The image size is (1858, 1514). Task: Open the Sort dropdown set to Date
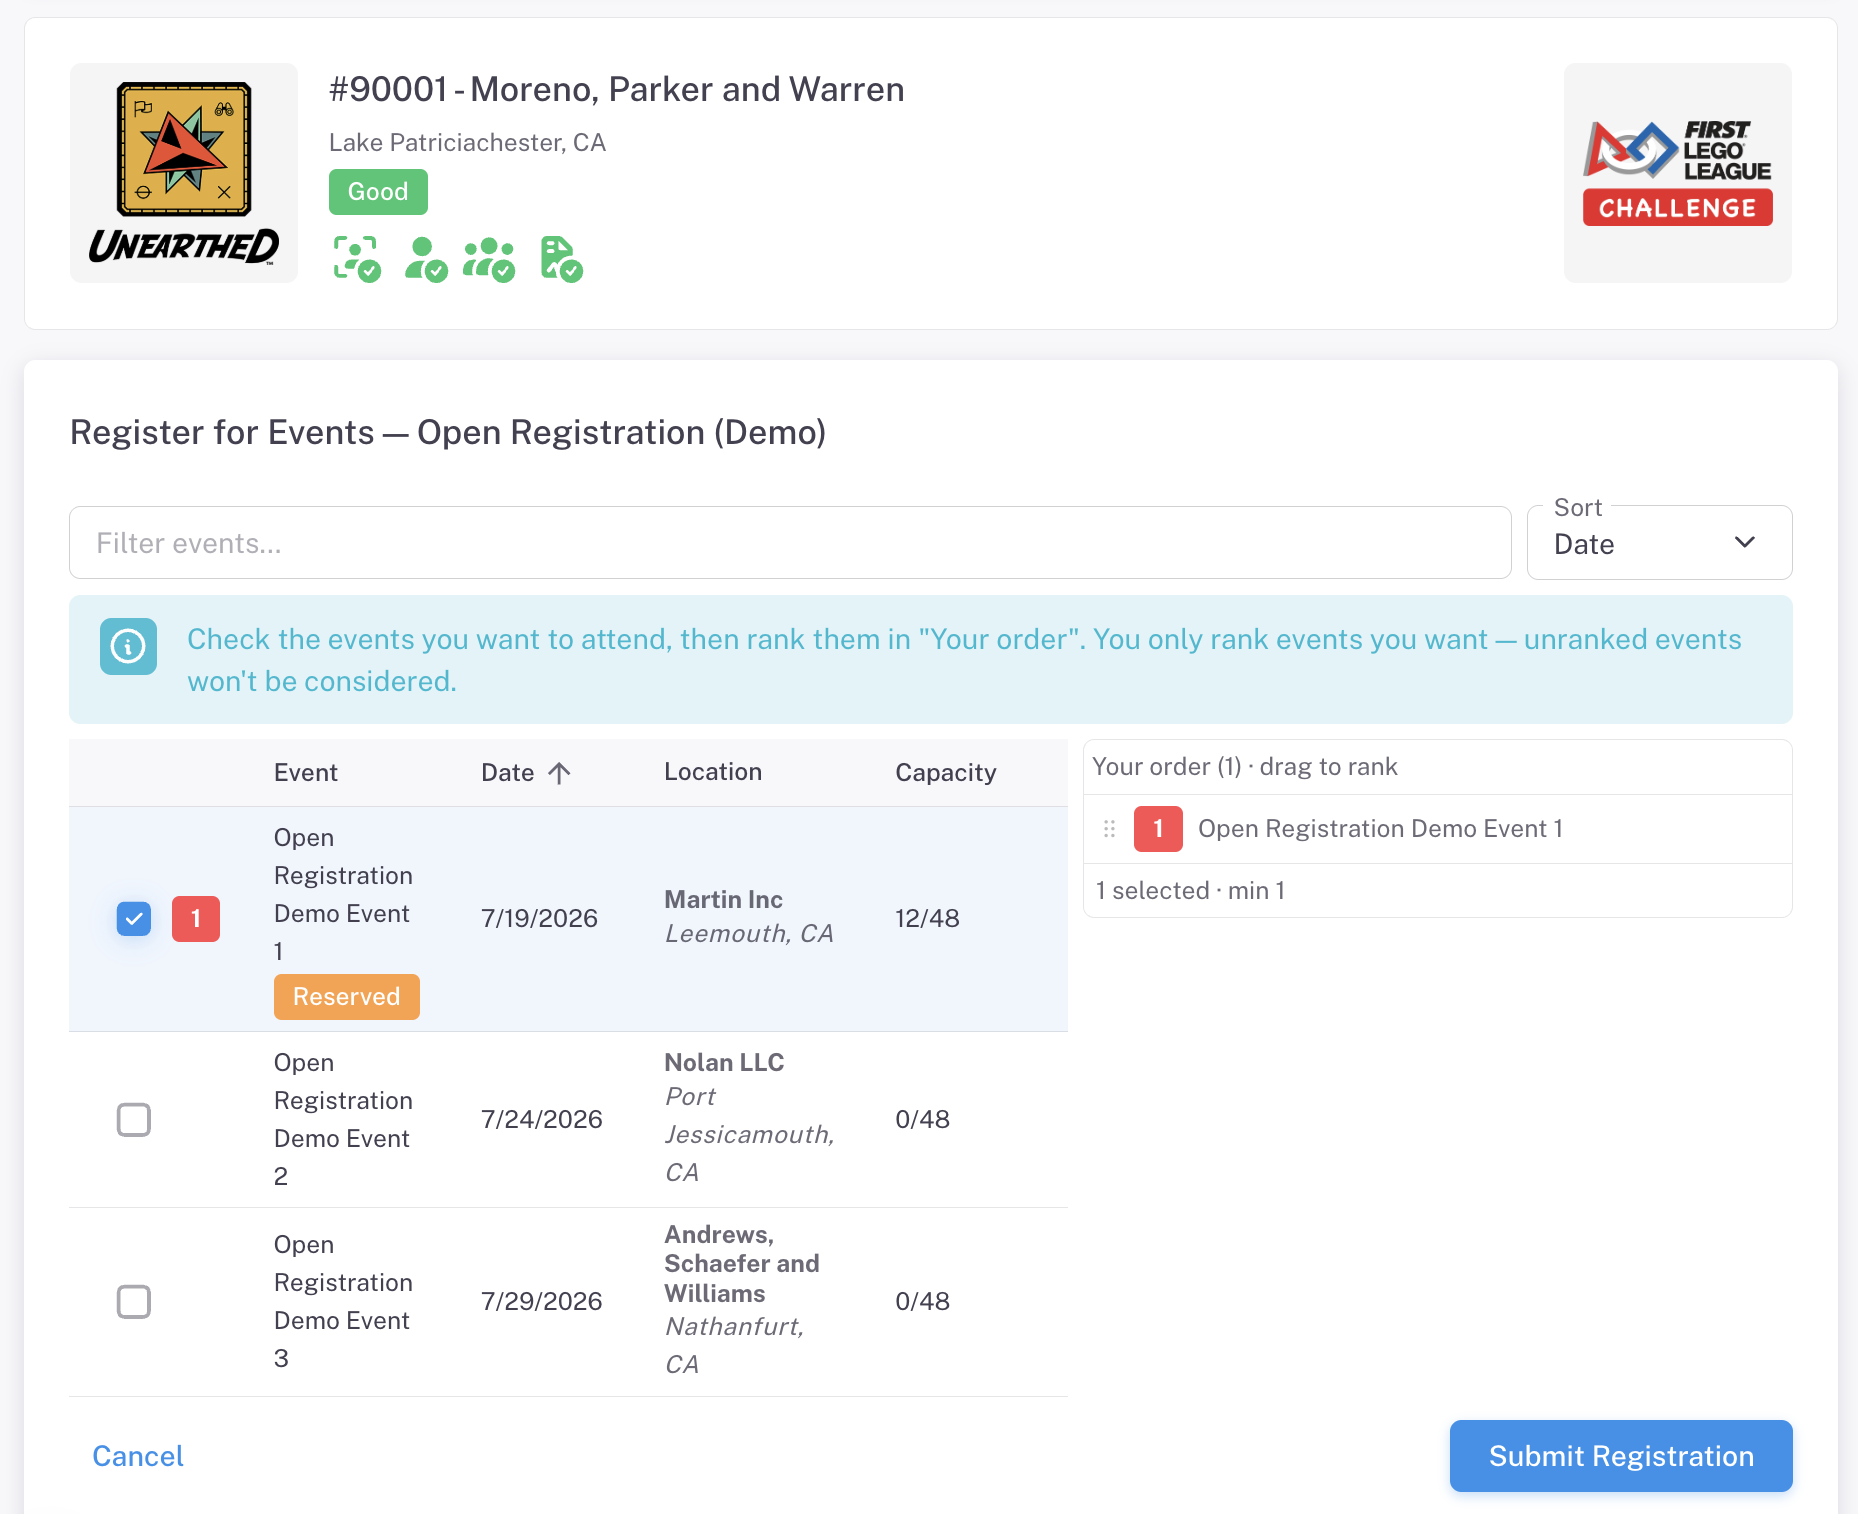click(1659, 543)
